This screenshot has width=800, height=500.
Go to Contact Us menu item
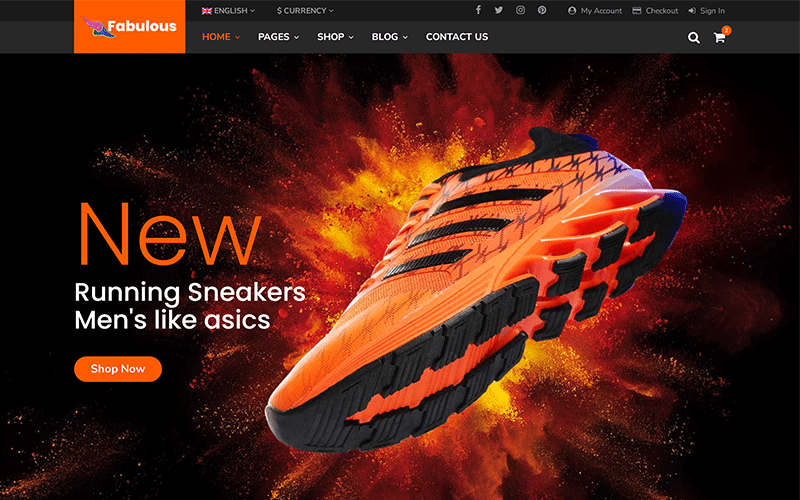[457, 37]
